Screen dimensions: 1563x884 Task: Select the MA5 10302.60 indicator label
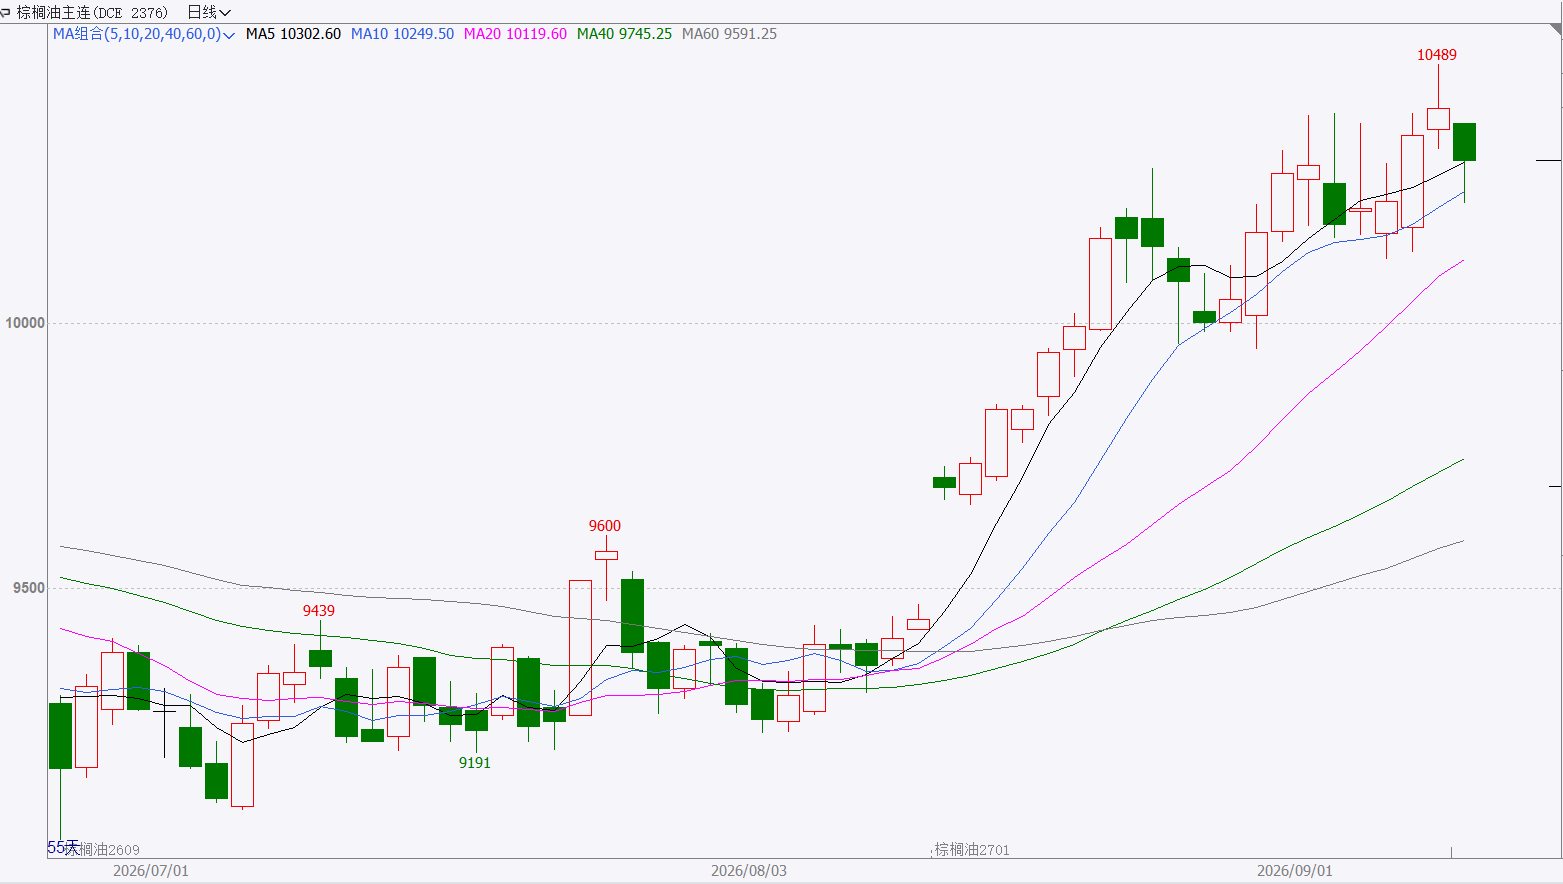(x=293, y=34)
